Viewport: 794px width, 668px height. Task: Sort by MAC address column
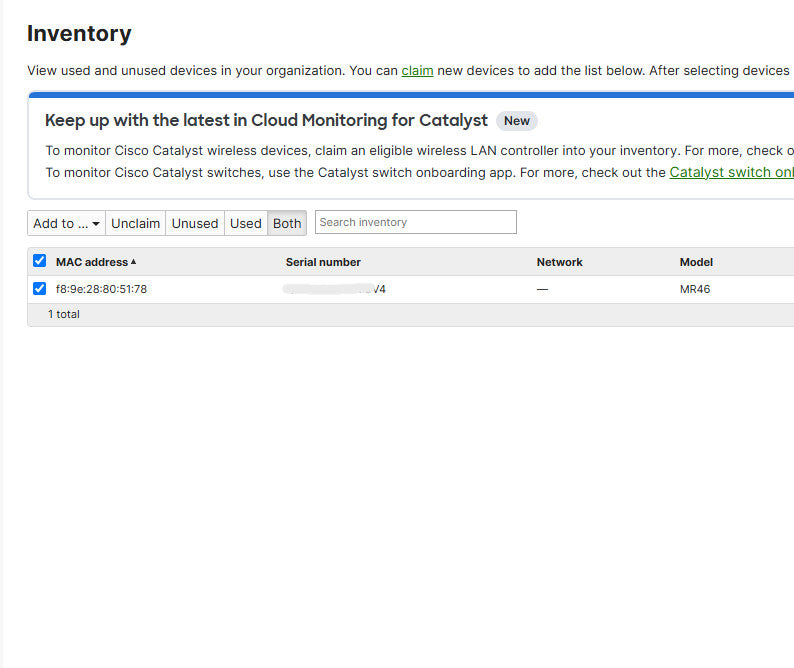(96, 262)
